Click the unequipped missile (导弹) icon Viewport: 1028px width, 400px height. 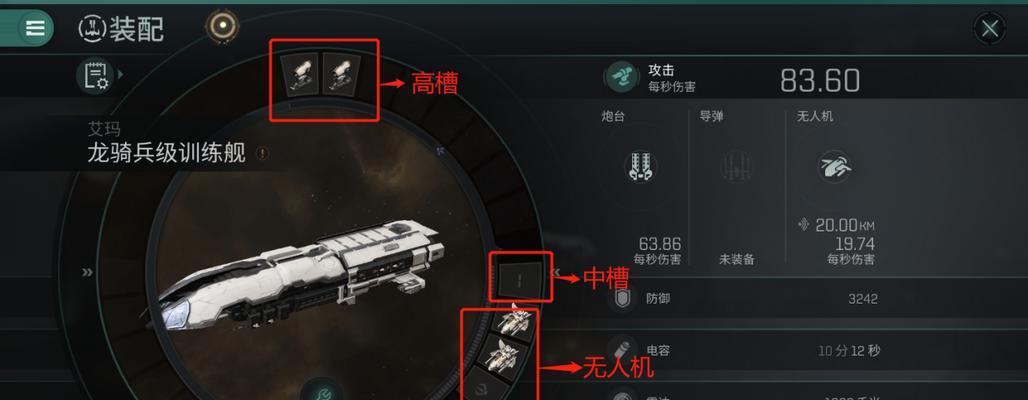pos(737,166)
